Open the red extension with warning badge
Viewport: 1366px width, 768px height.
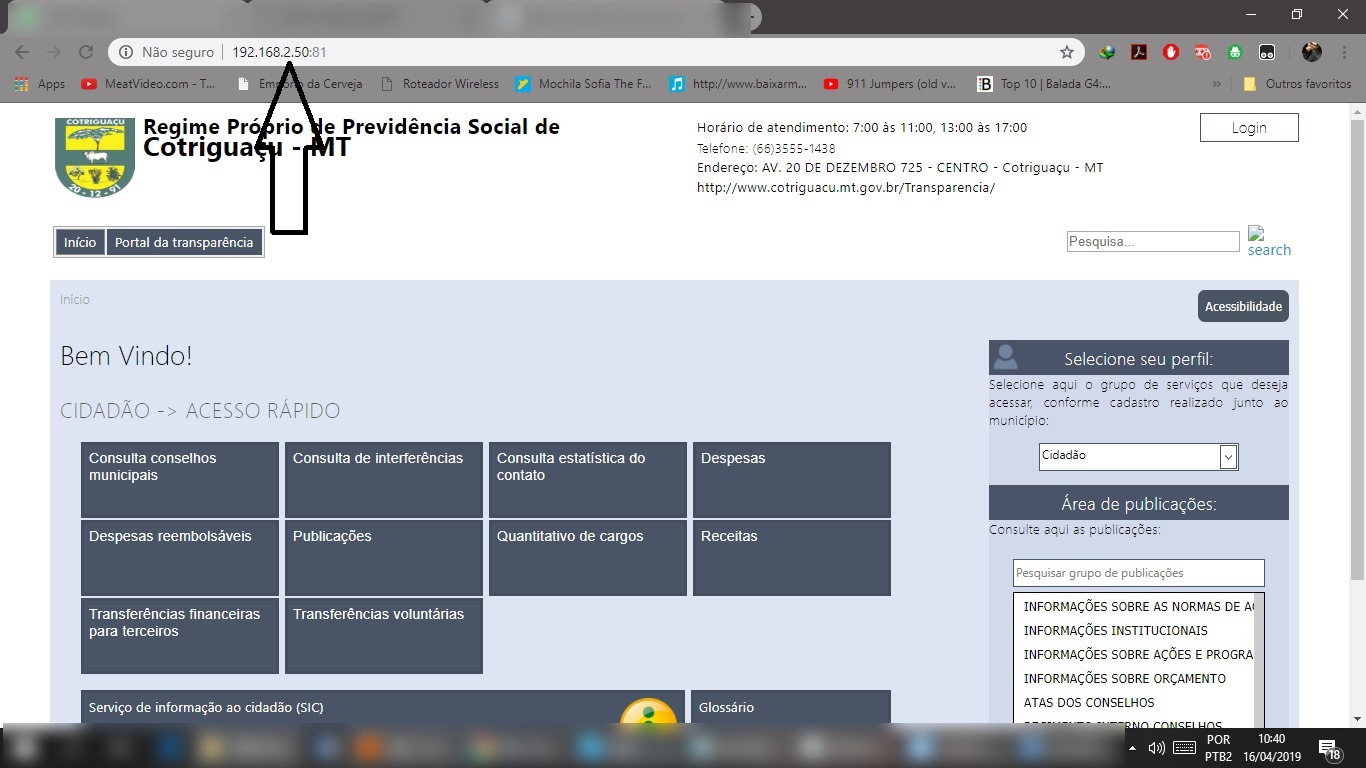[x=1203, y=52]
